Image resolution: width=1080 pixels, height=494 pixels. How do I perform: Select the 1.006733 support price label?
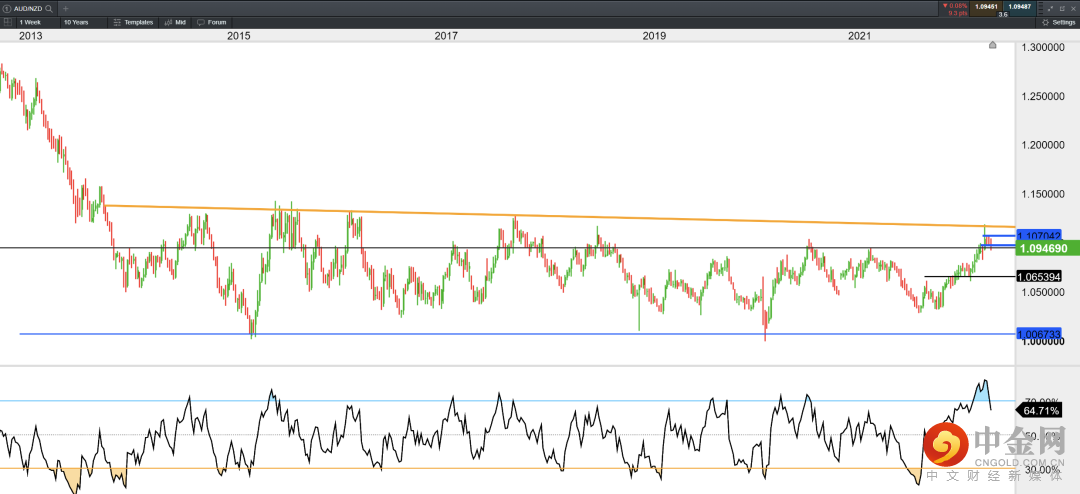tap(1037, 334)
